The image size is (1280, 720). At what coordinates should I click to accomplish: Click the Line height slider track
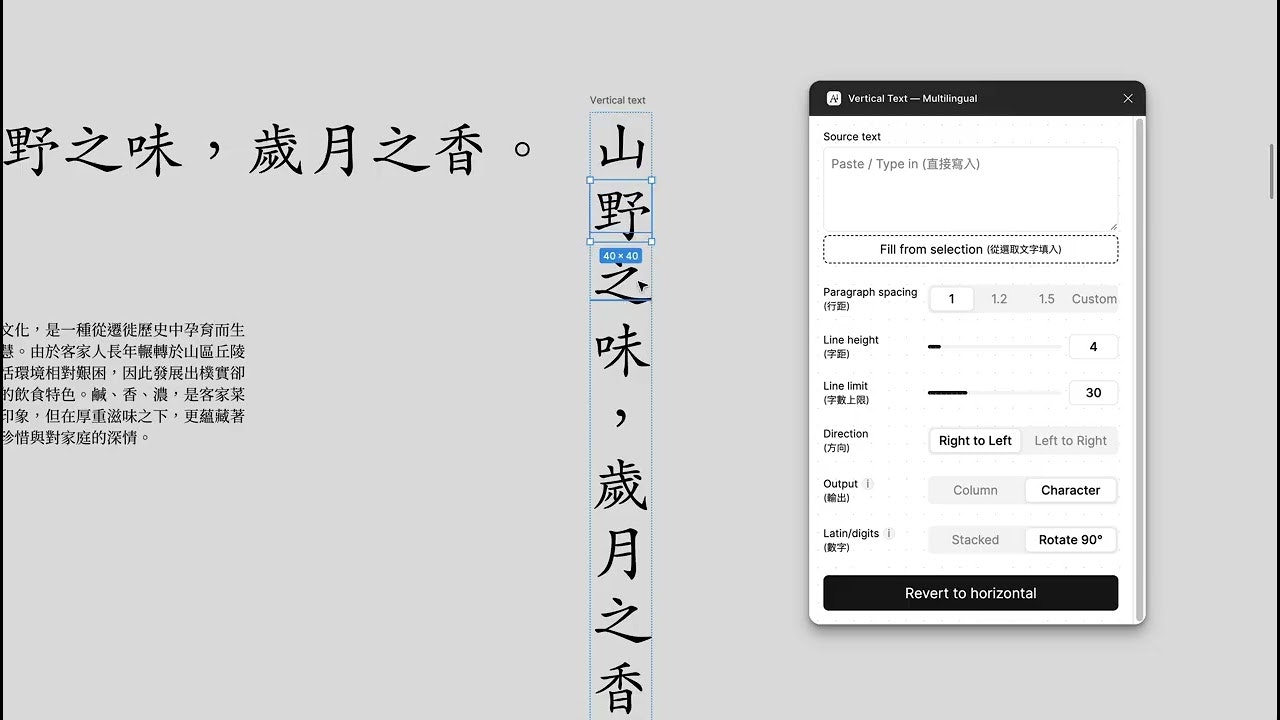[x=995, y=346]
